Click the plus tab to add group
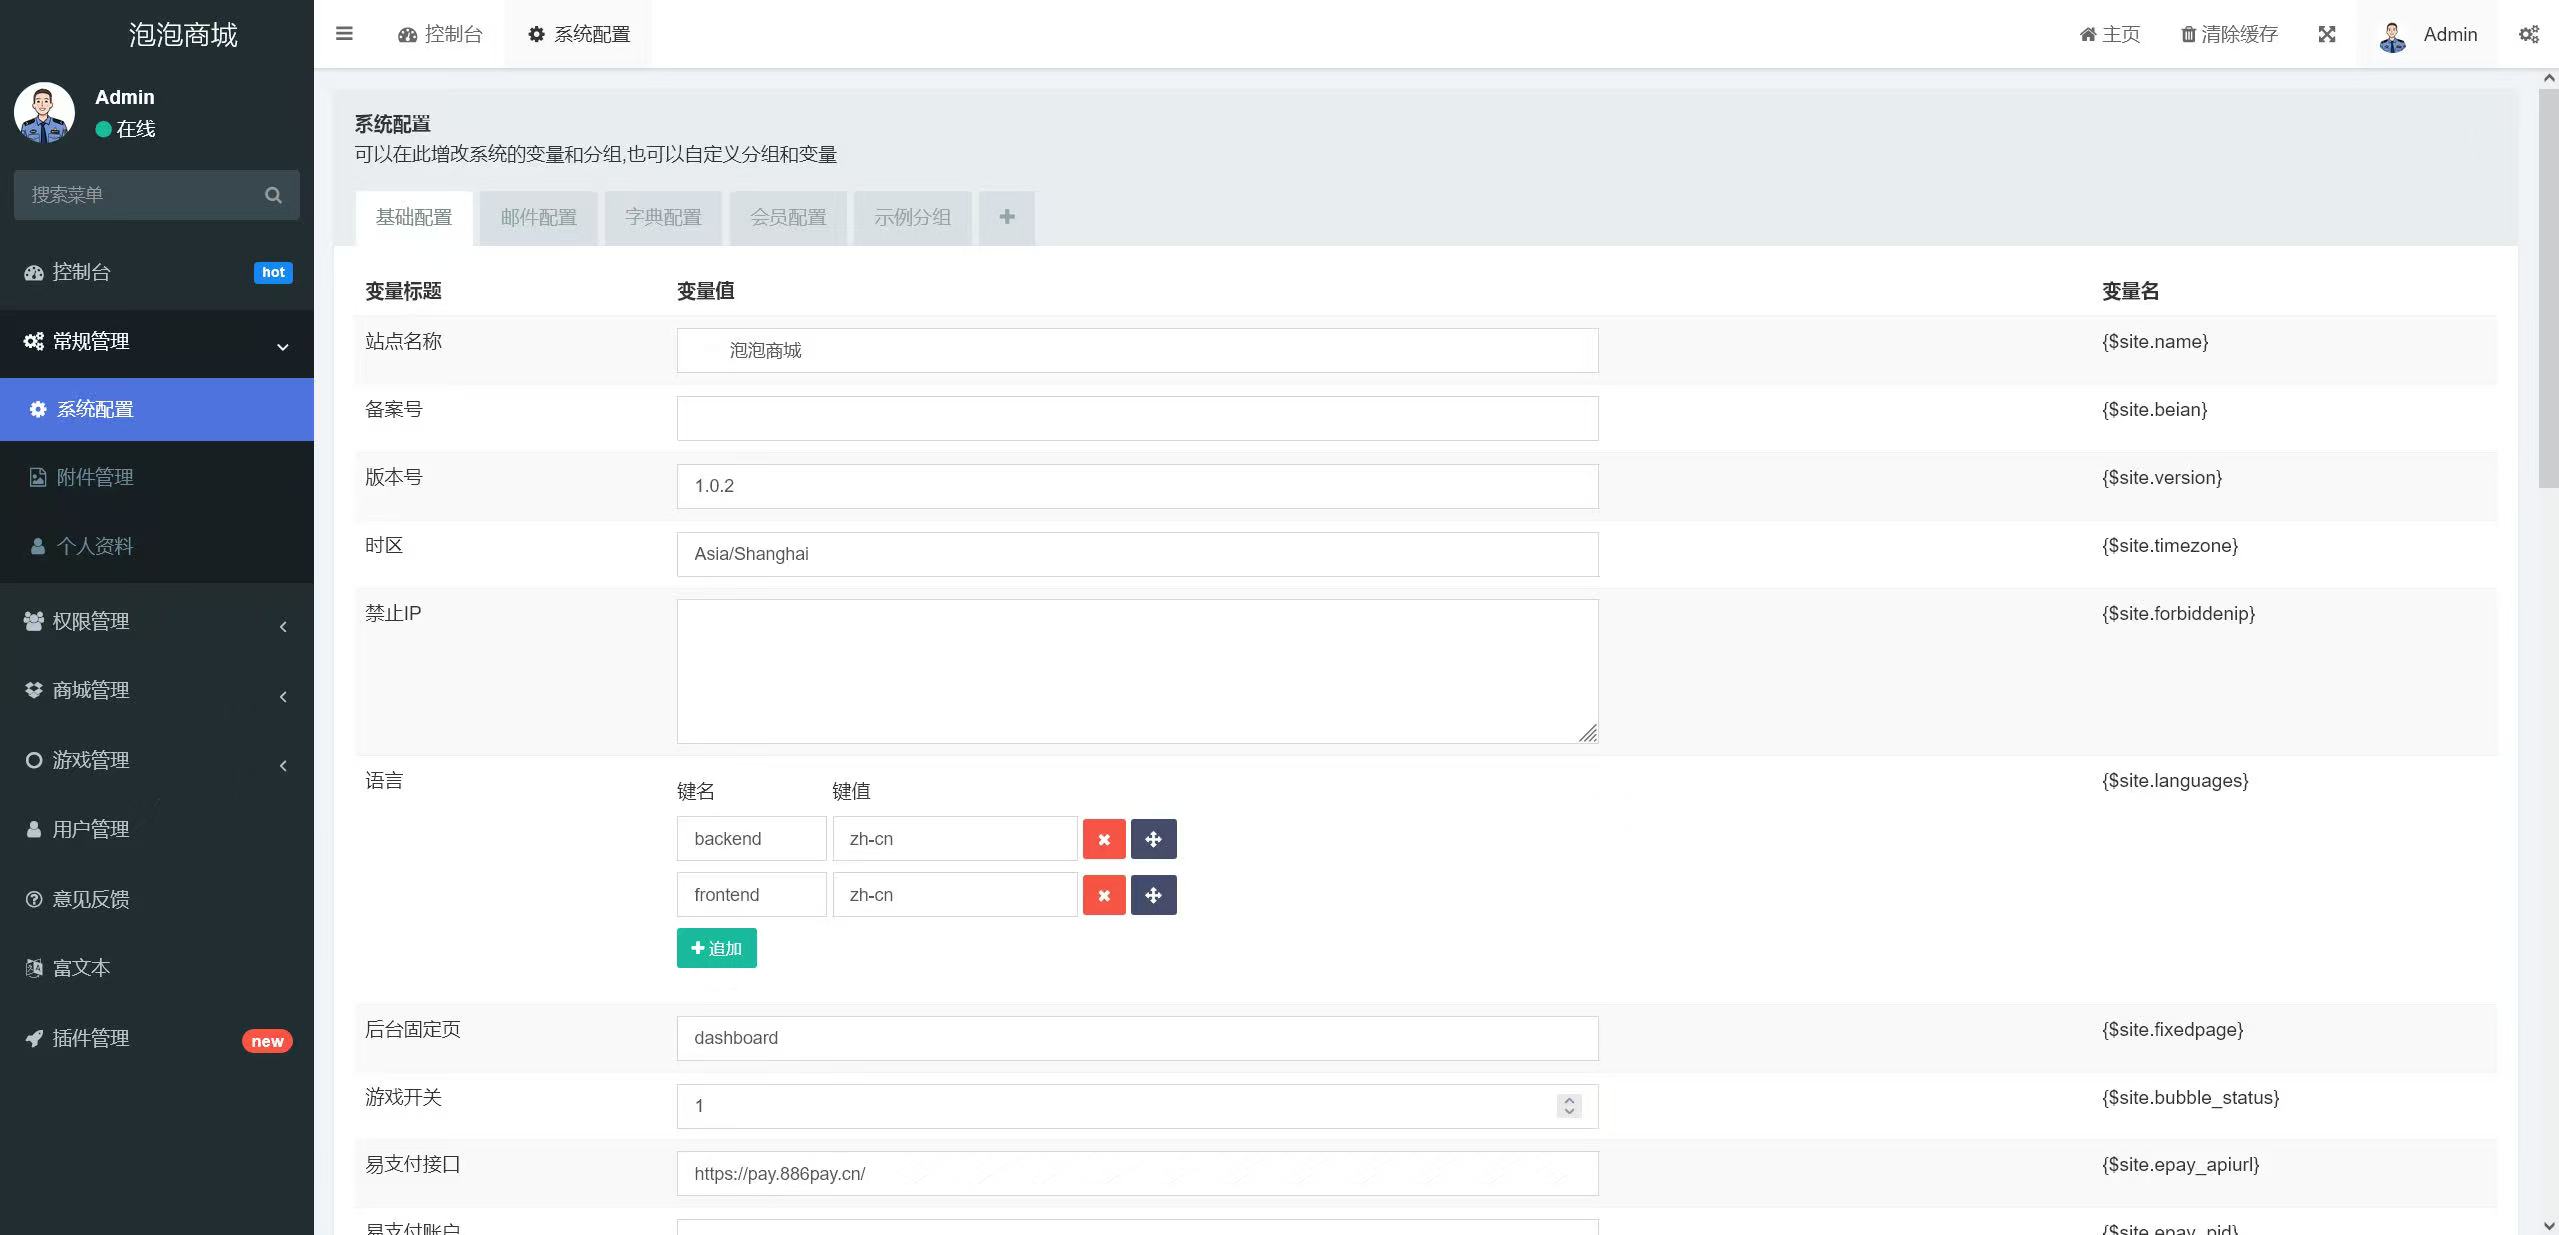Viewport: 2559px width, 1235px height. (x=1007, y=217)
